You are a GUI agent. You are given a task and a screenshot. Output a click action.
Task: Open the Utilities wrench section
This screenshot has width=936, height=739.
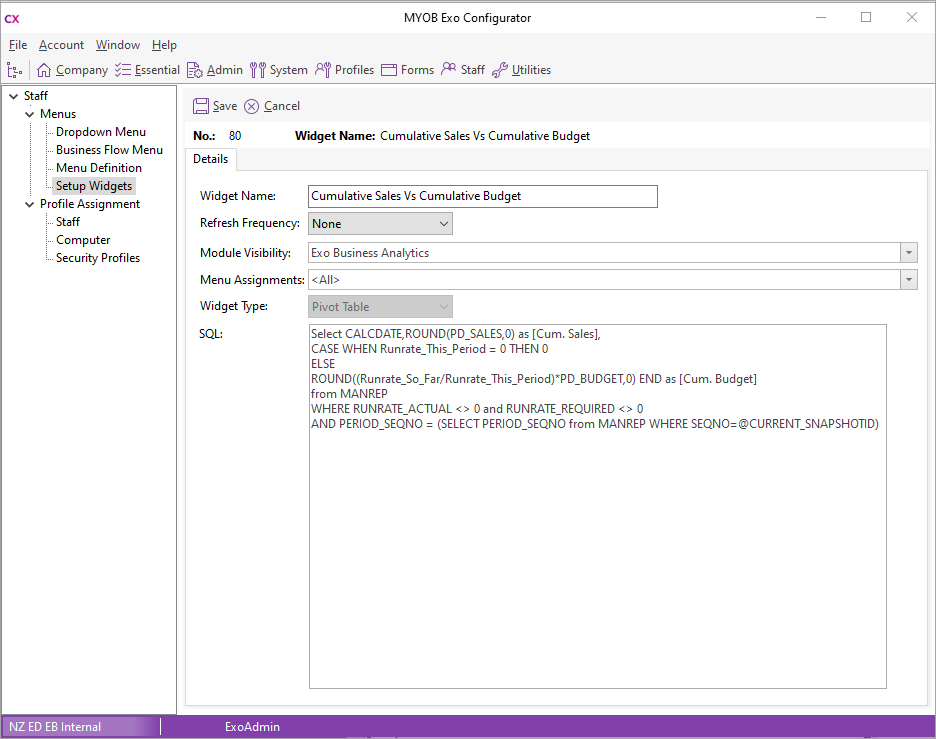[500, 70]
